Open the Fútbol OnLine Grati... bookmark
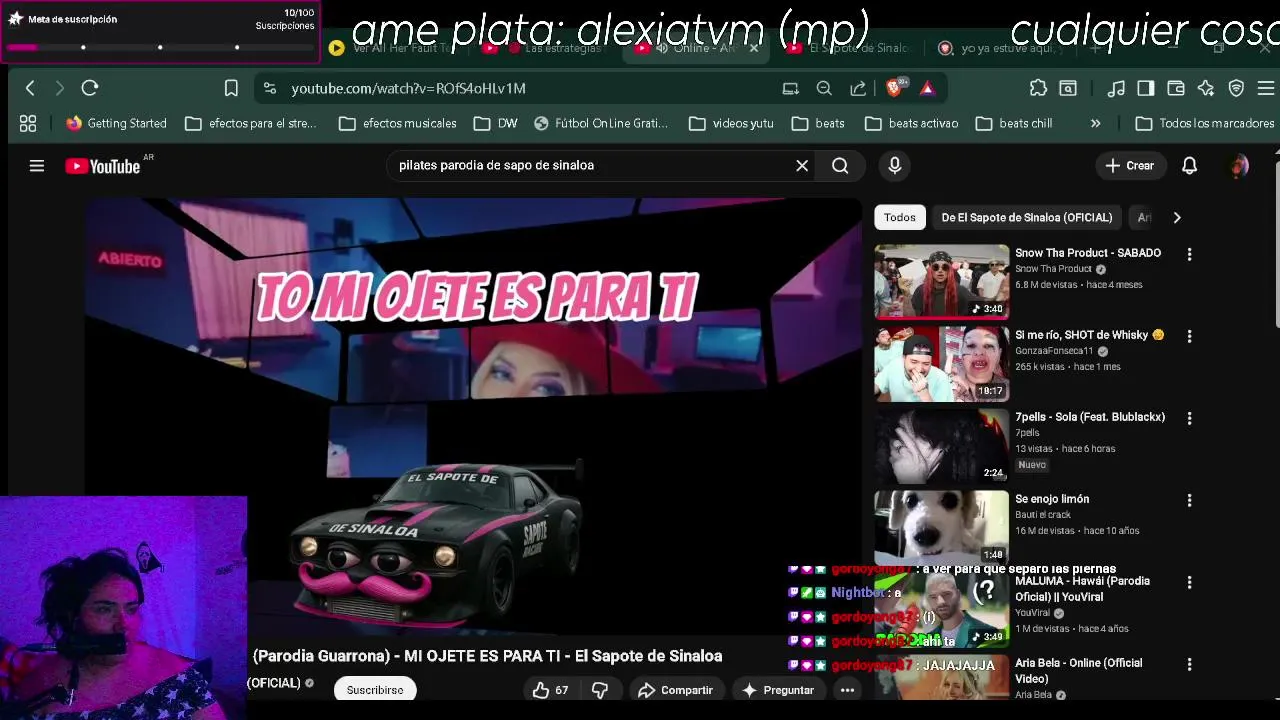Screen dimensions: 1280x720 (601, 123)
